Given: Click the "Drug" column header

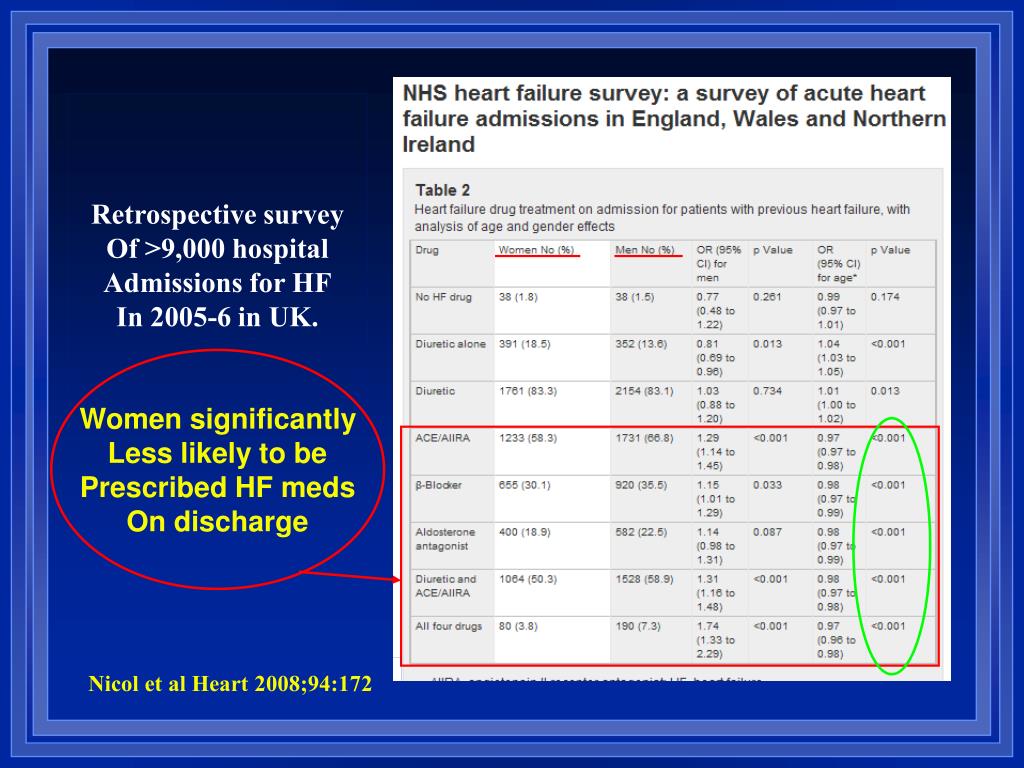Looking at the screenshot, I should coord(427,250).
